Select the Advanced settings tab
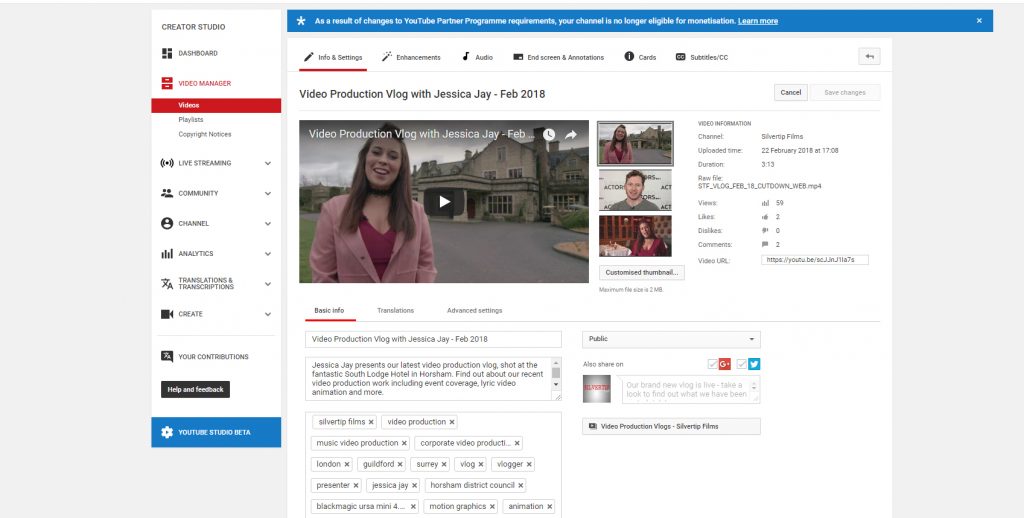Viewport: 1024px width, 518px height. click(x=474, y=311)
